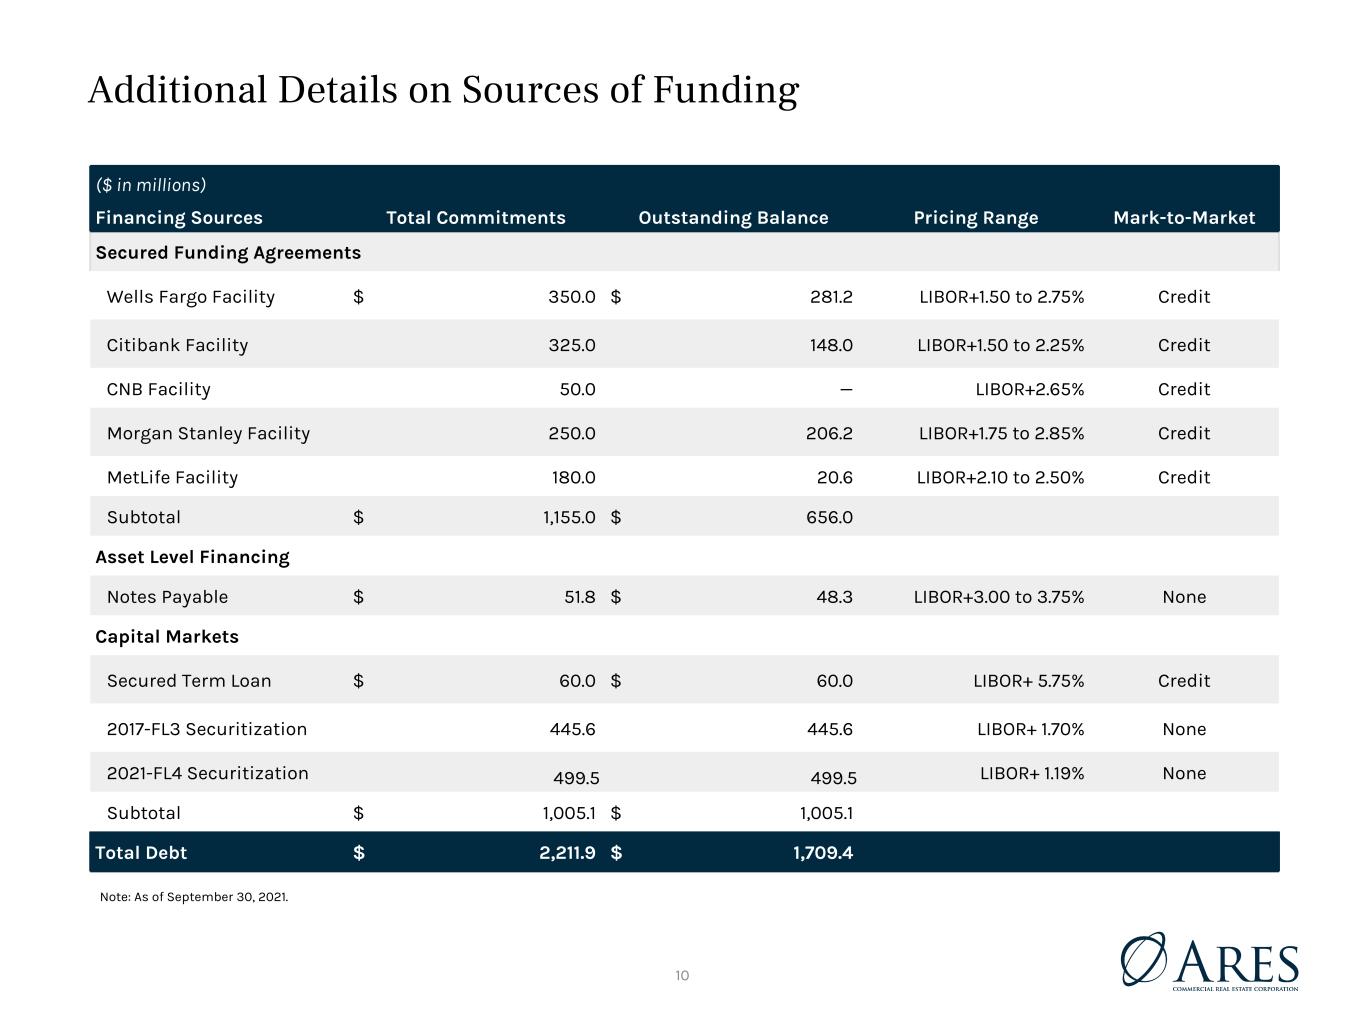Screen dimensions: 1365x1024
Task: Click the Pricing Range column header
Action: point(976,218)
